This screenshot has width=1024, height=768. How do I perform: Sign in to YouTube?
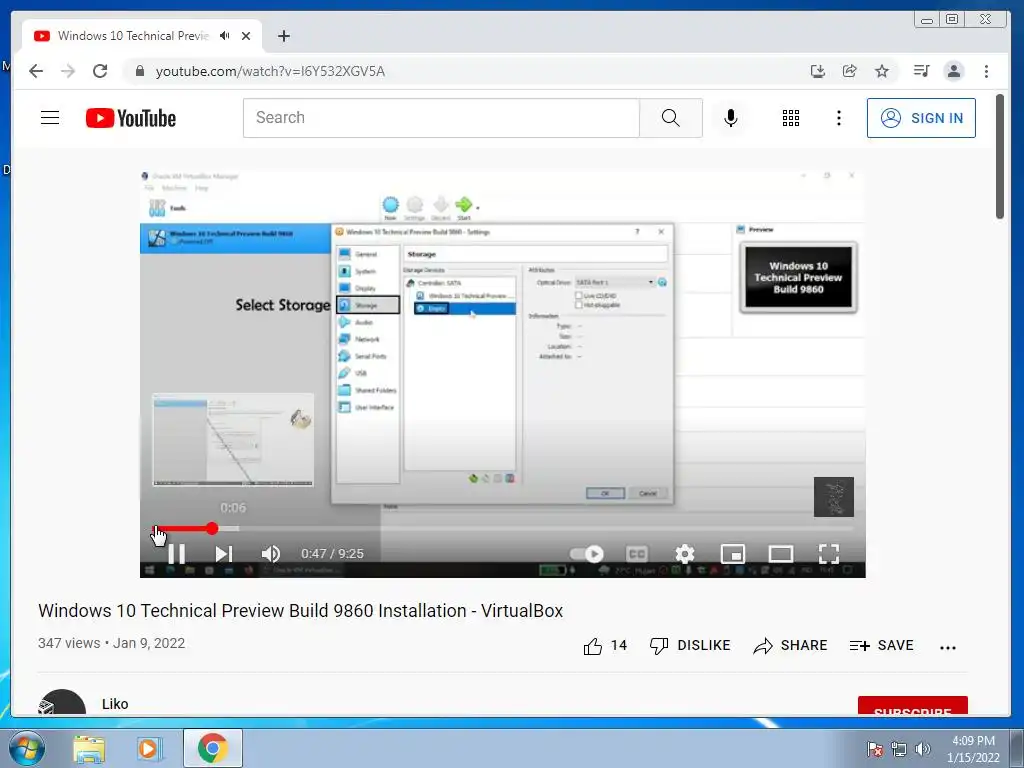click(921, 118)
